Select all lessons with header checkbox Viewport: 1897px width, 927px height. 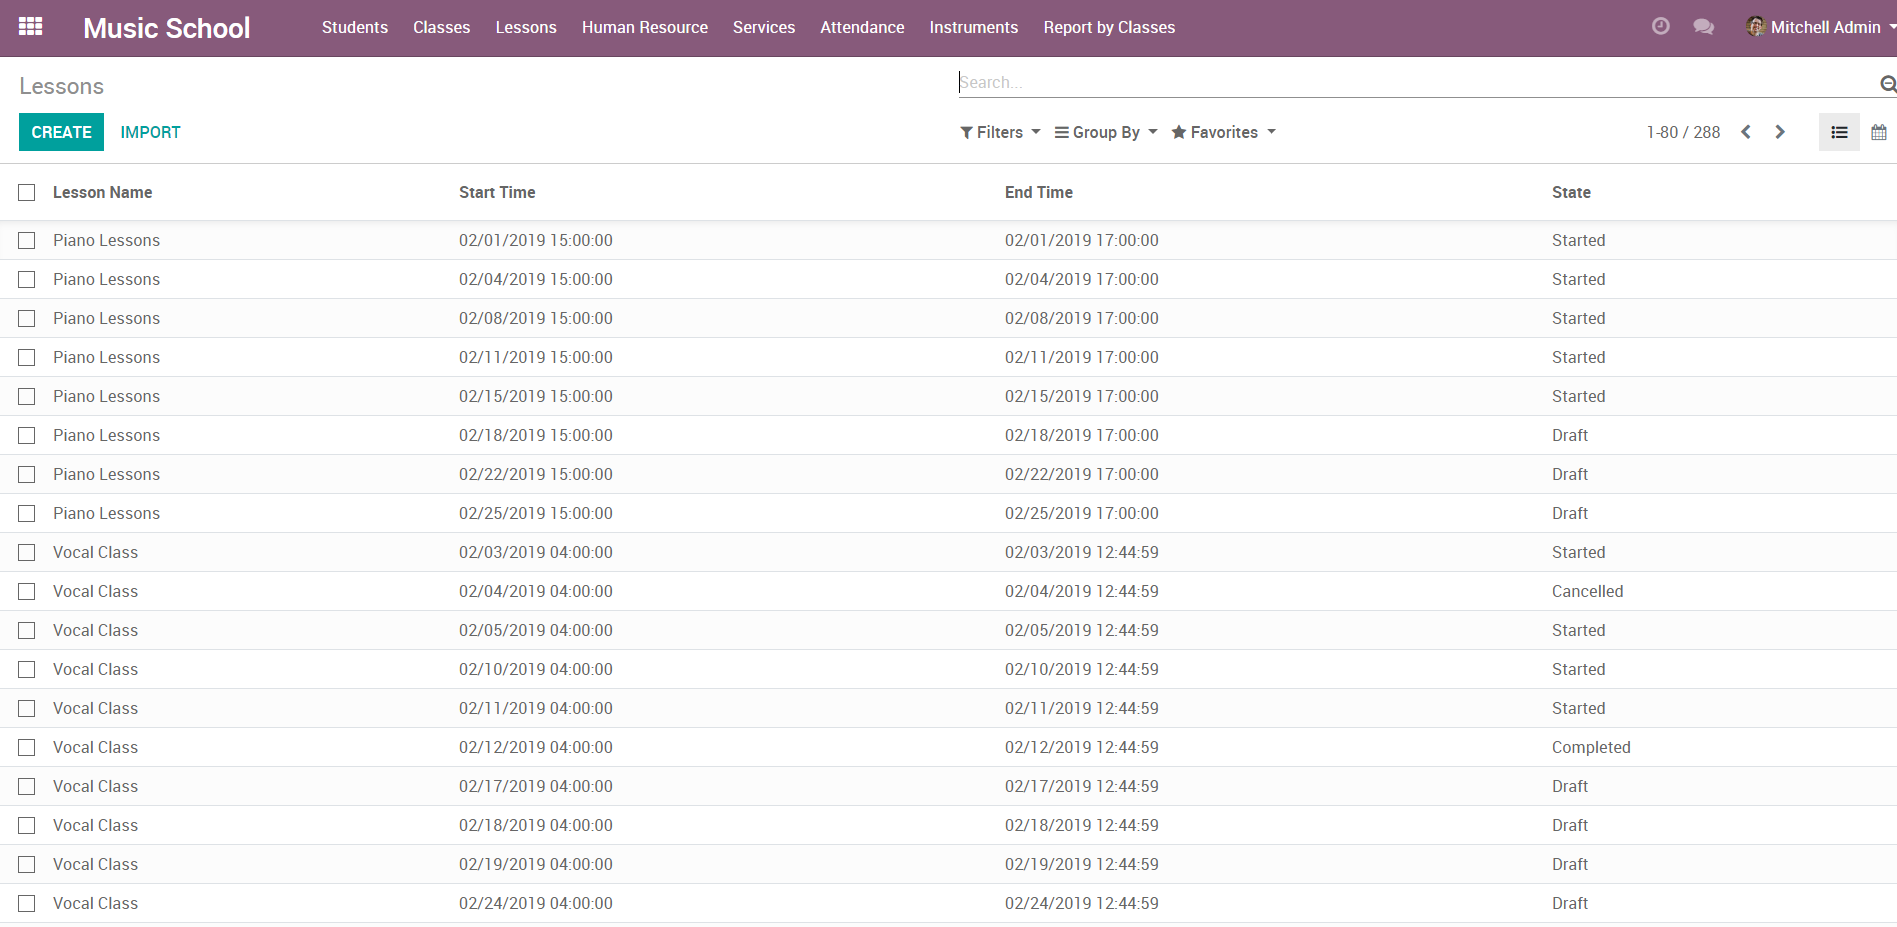27,192
